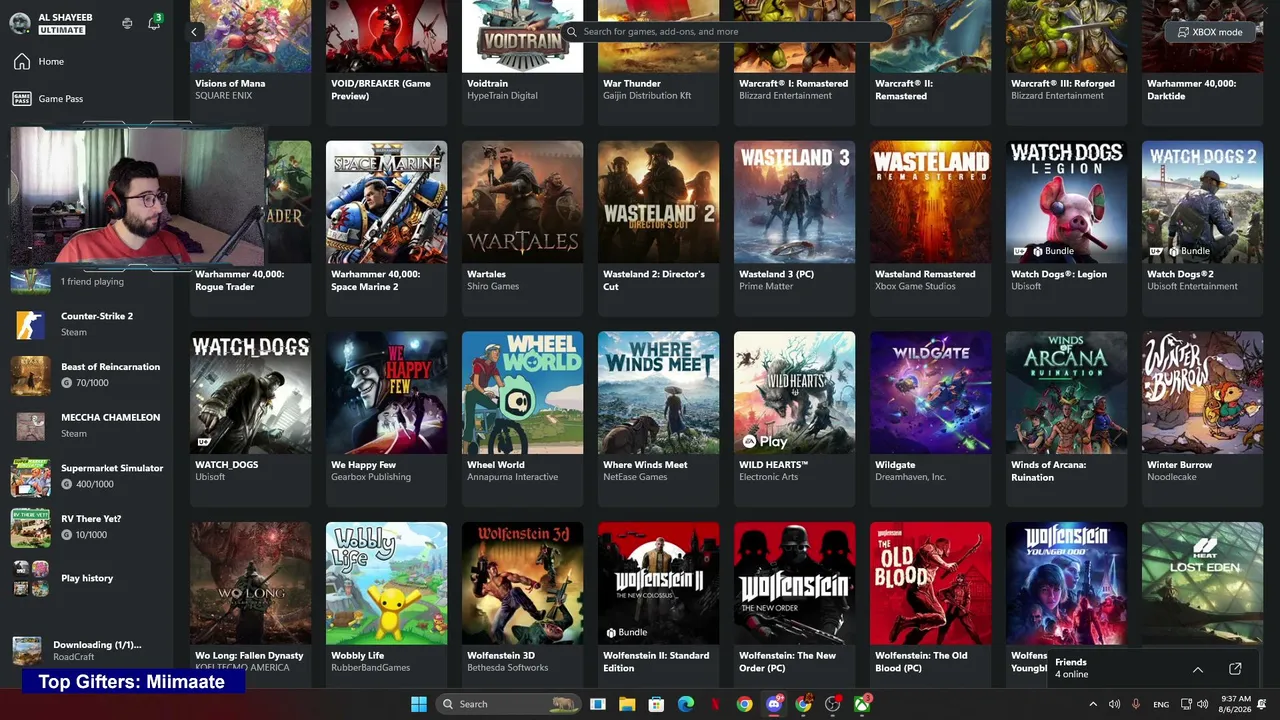Open Supermarket Simulator from the sidebar
1280x720 pixels.
pyautogui.click(x=87, y=476)
